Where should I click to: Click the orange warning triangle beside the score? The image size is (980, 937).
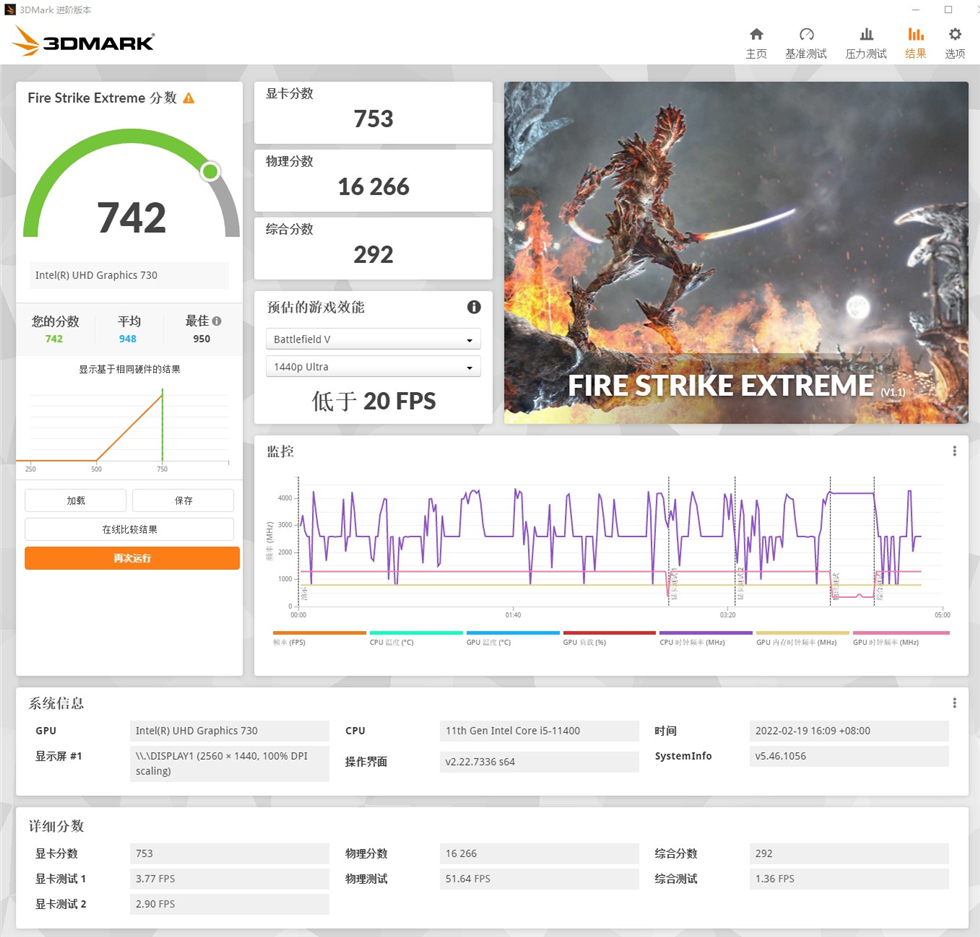tap(189, 98)
